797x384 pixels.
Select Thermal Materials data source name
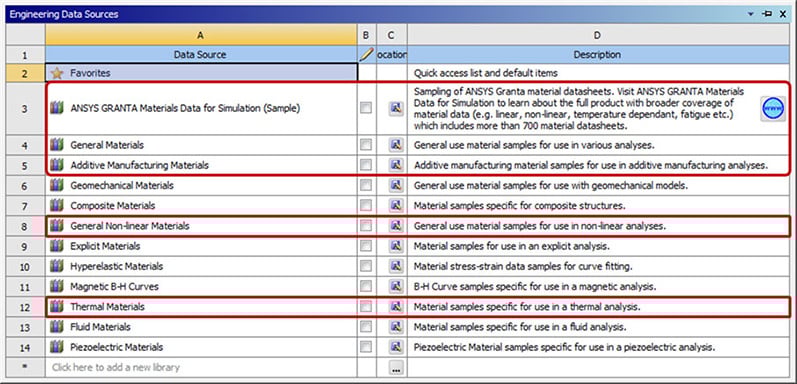pos(107,307)
